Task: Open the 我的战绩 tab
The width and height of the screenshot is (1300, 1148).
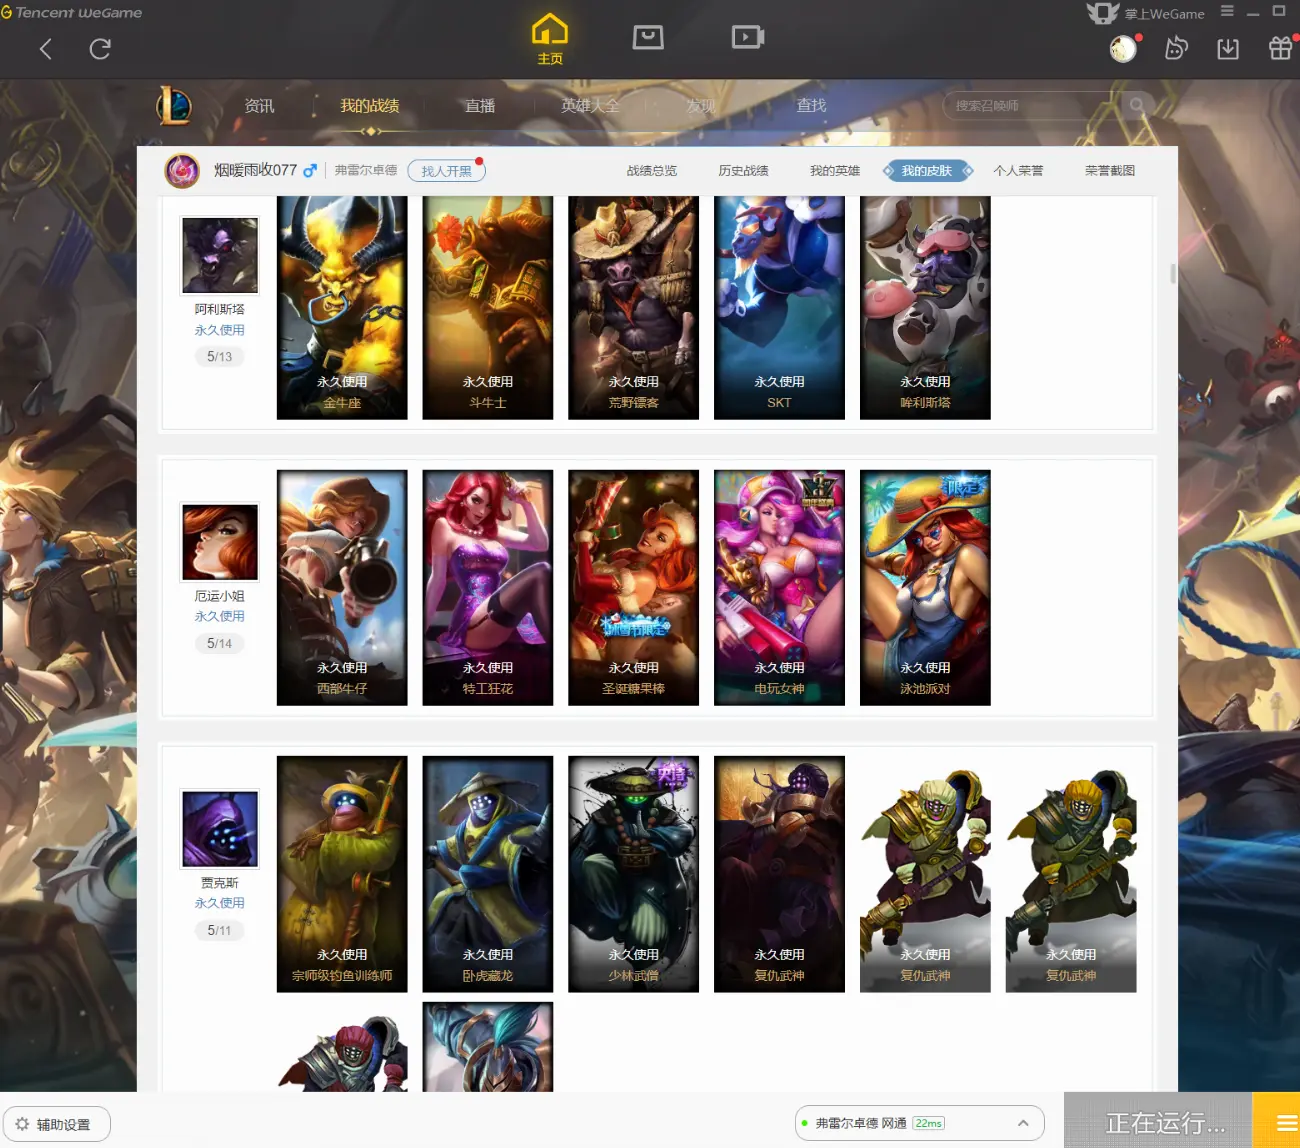Action: coord(369,105)
